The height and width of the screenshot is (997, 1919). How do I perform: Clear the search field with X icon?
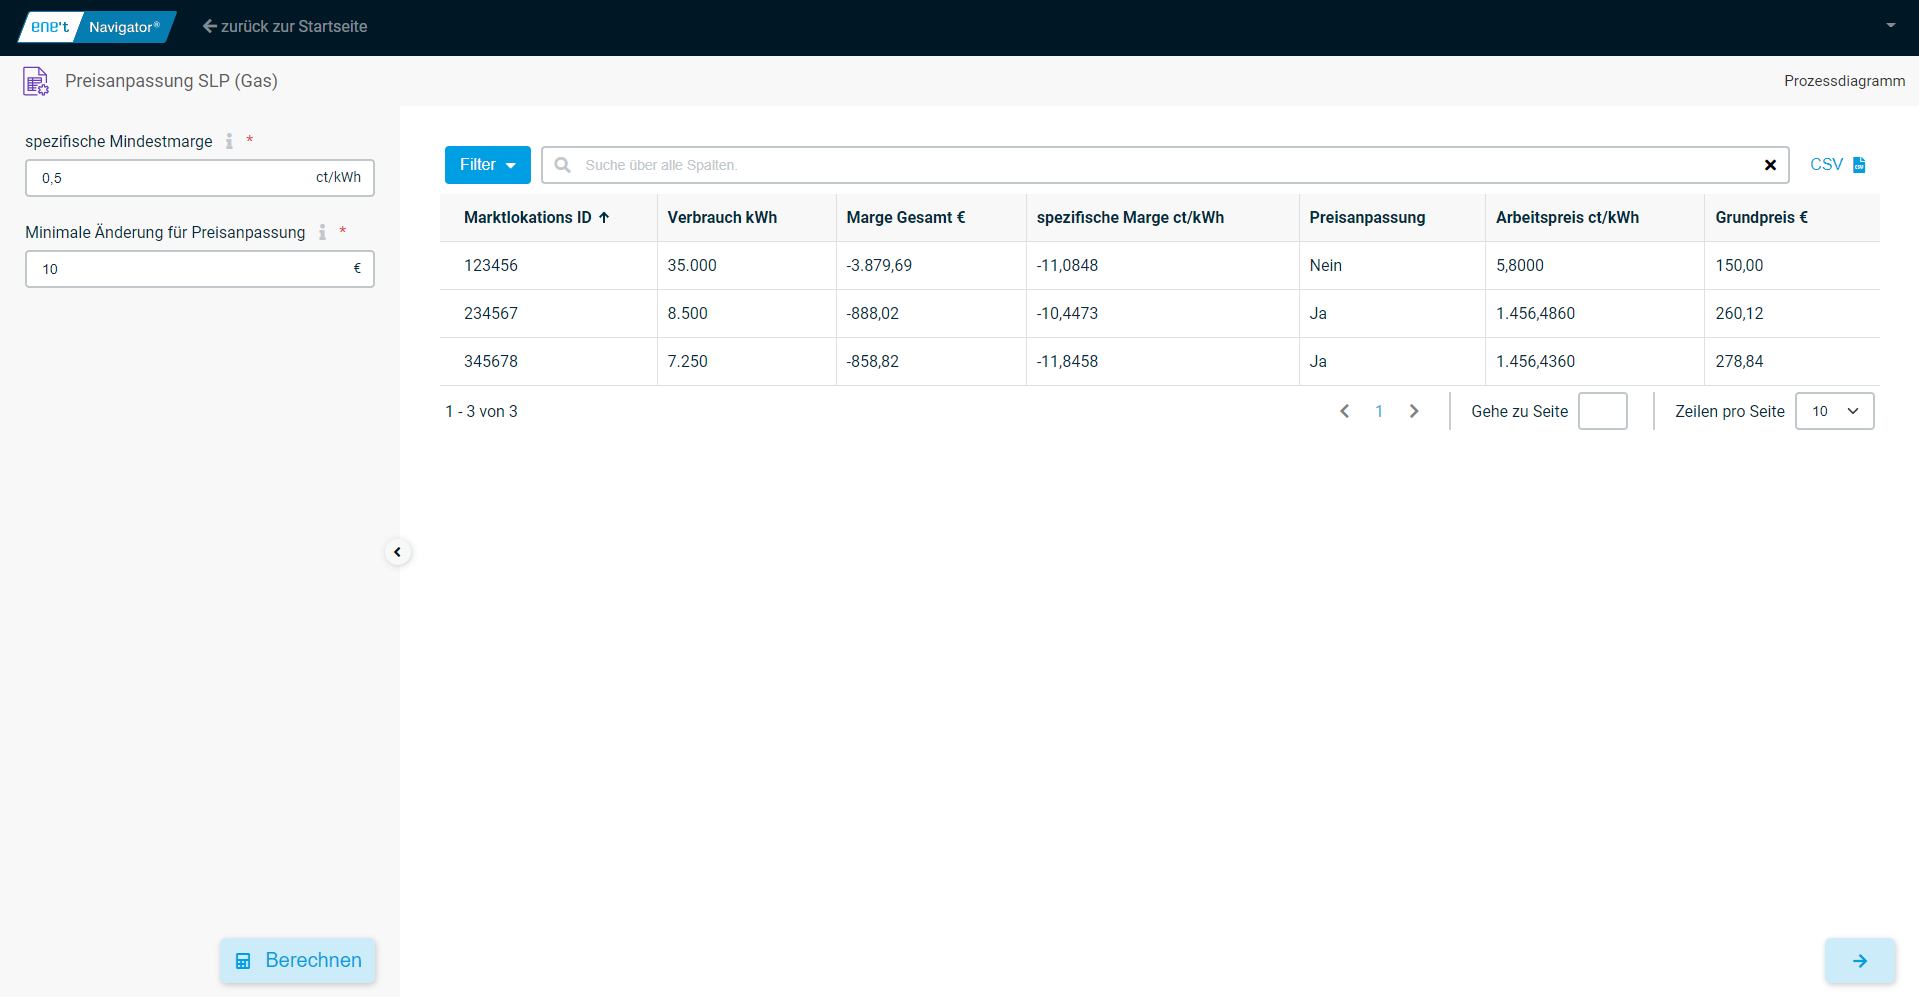point(1770,165)
